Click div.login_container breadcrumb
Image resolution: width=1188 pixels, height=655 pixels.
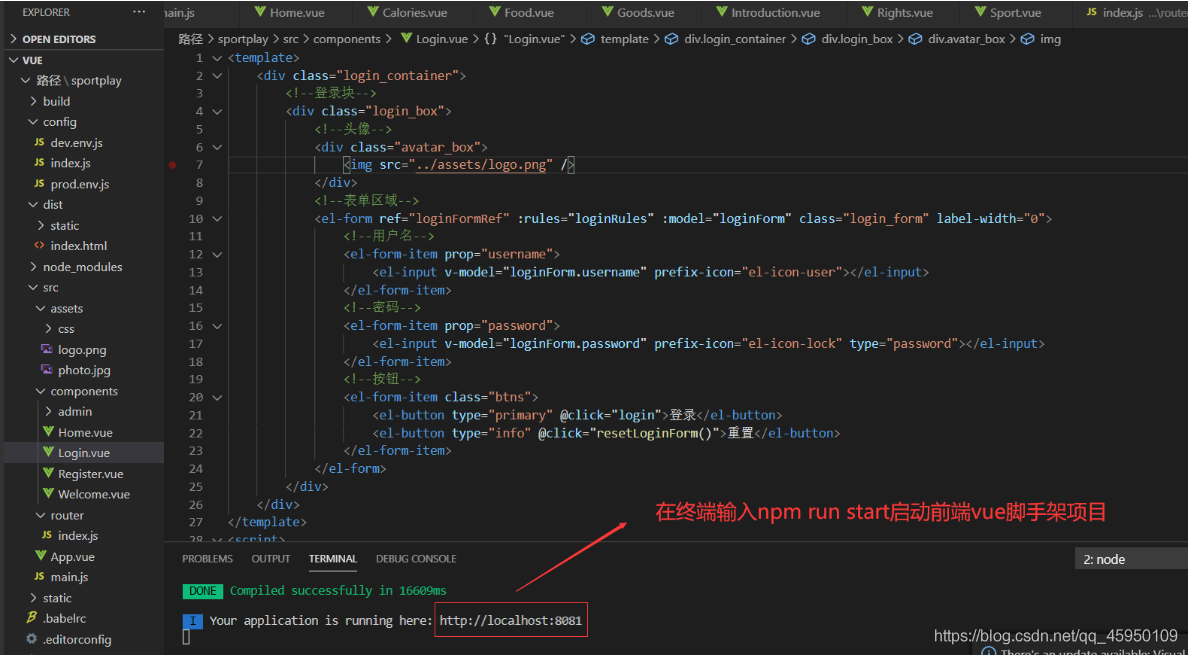[735, 39]
